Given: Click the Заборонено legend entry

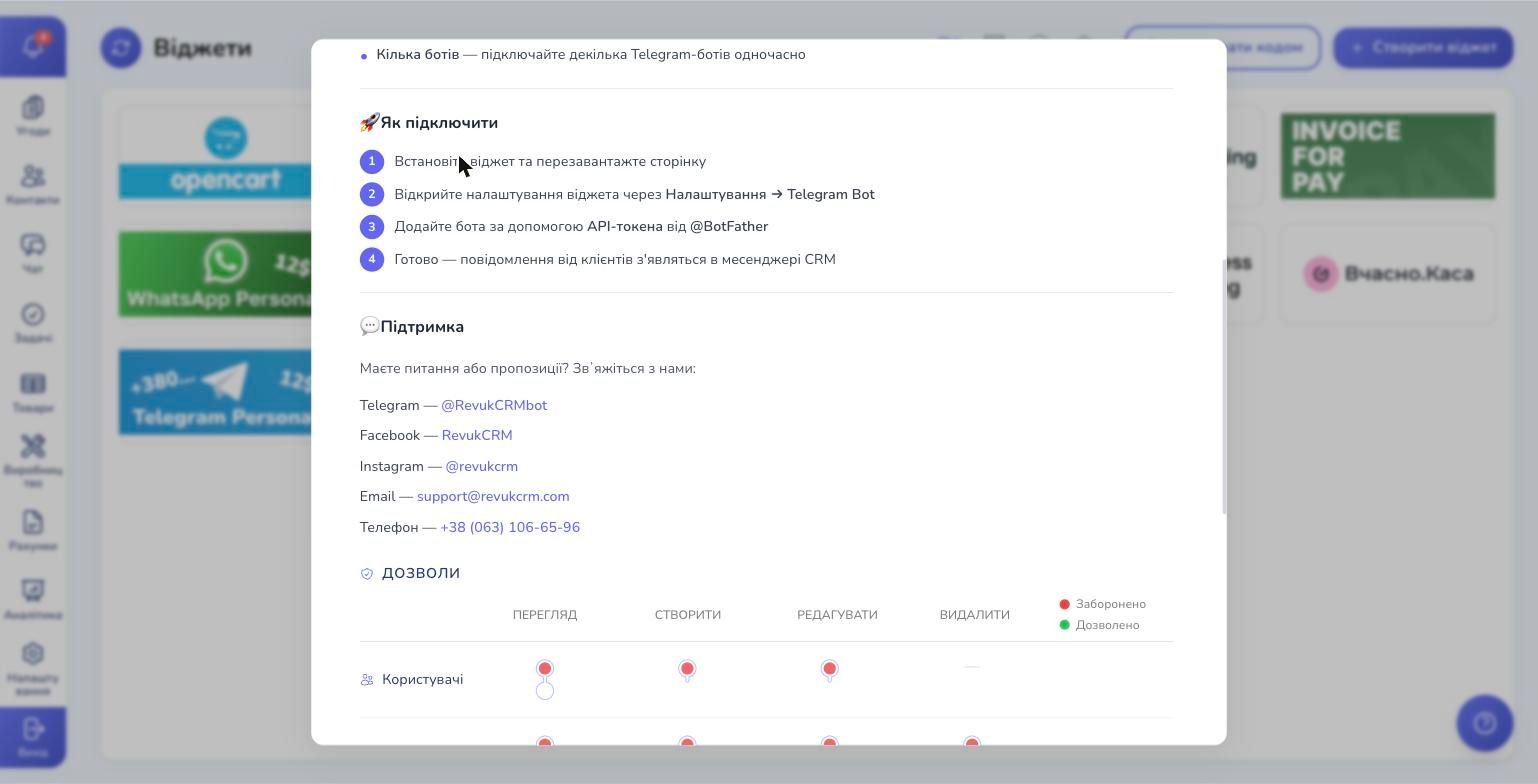Looking at the screenshot, I should 1102,604.
